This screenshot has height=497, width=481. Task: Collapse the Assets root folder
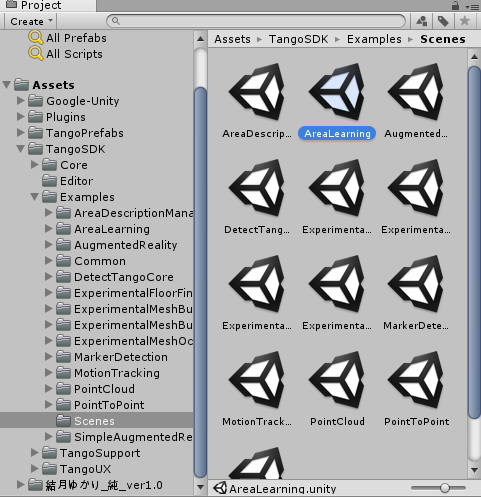[x=7, y=85]
